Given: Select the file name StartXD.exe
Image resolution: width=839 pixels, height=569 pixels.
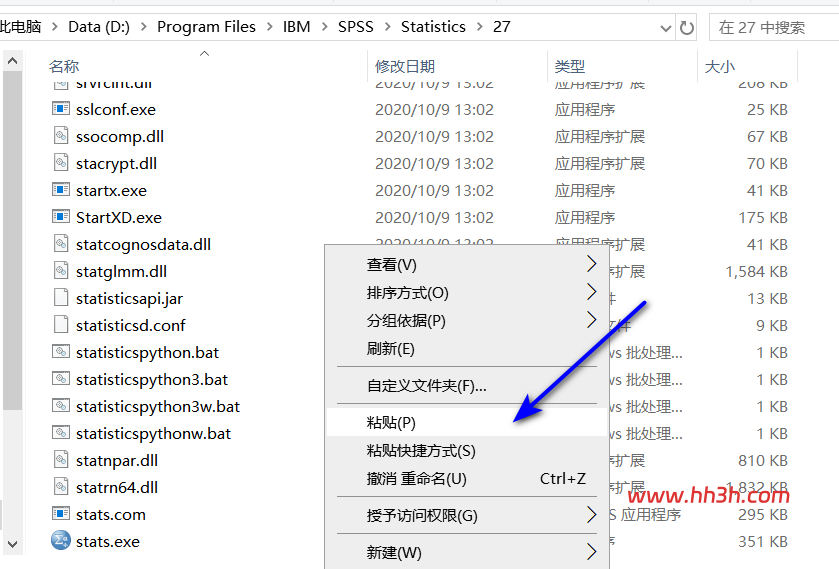Looking at the screenshot, I should pyautogui.click(x=119, y=217).
